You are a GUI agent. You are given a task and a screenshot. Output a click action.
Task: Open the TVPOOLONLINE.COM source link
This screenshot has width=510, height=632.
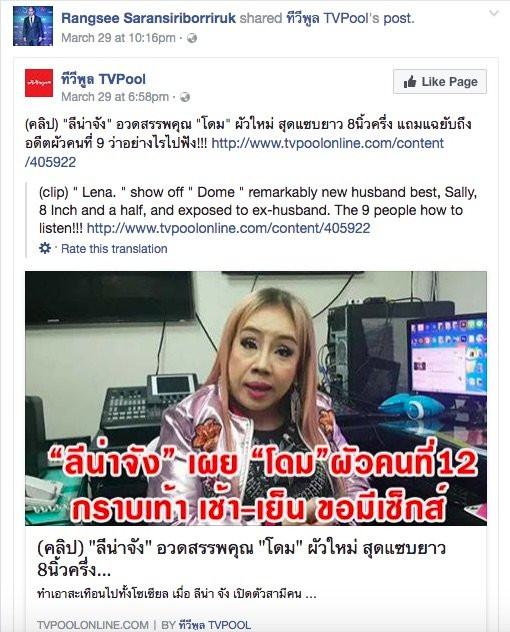pos(93,625)
